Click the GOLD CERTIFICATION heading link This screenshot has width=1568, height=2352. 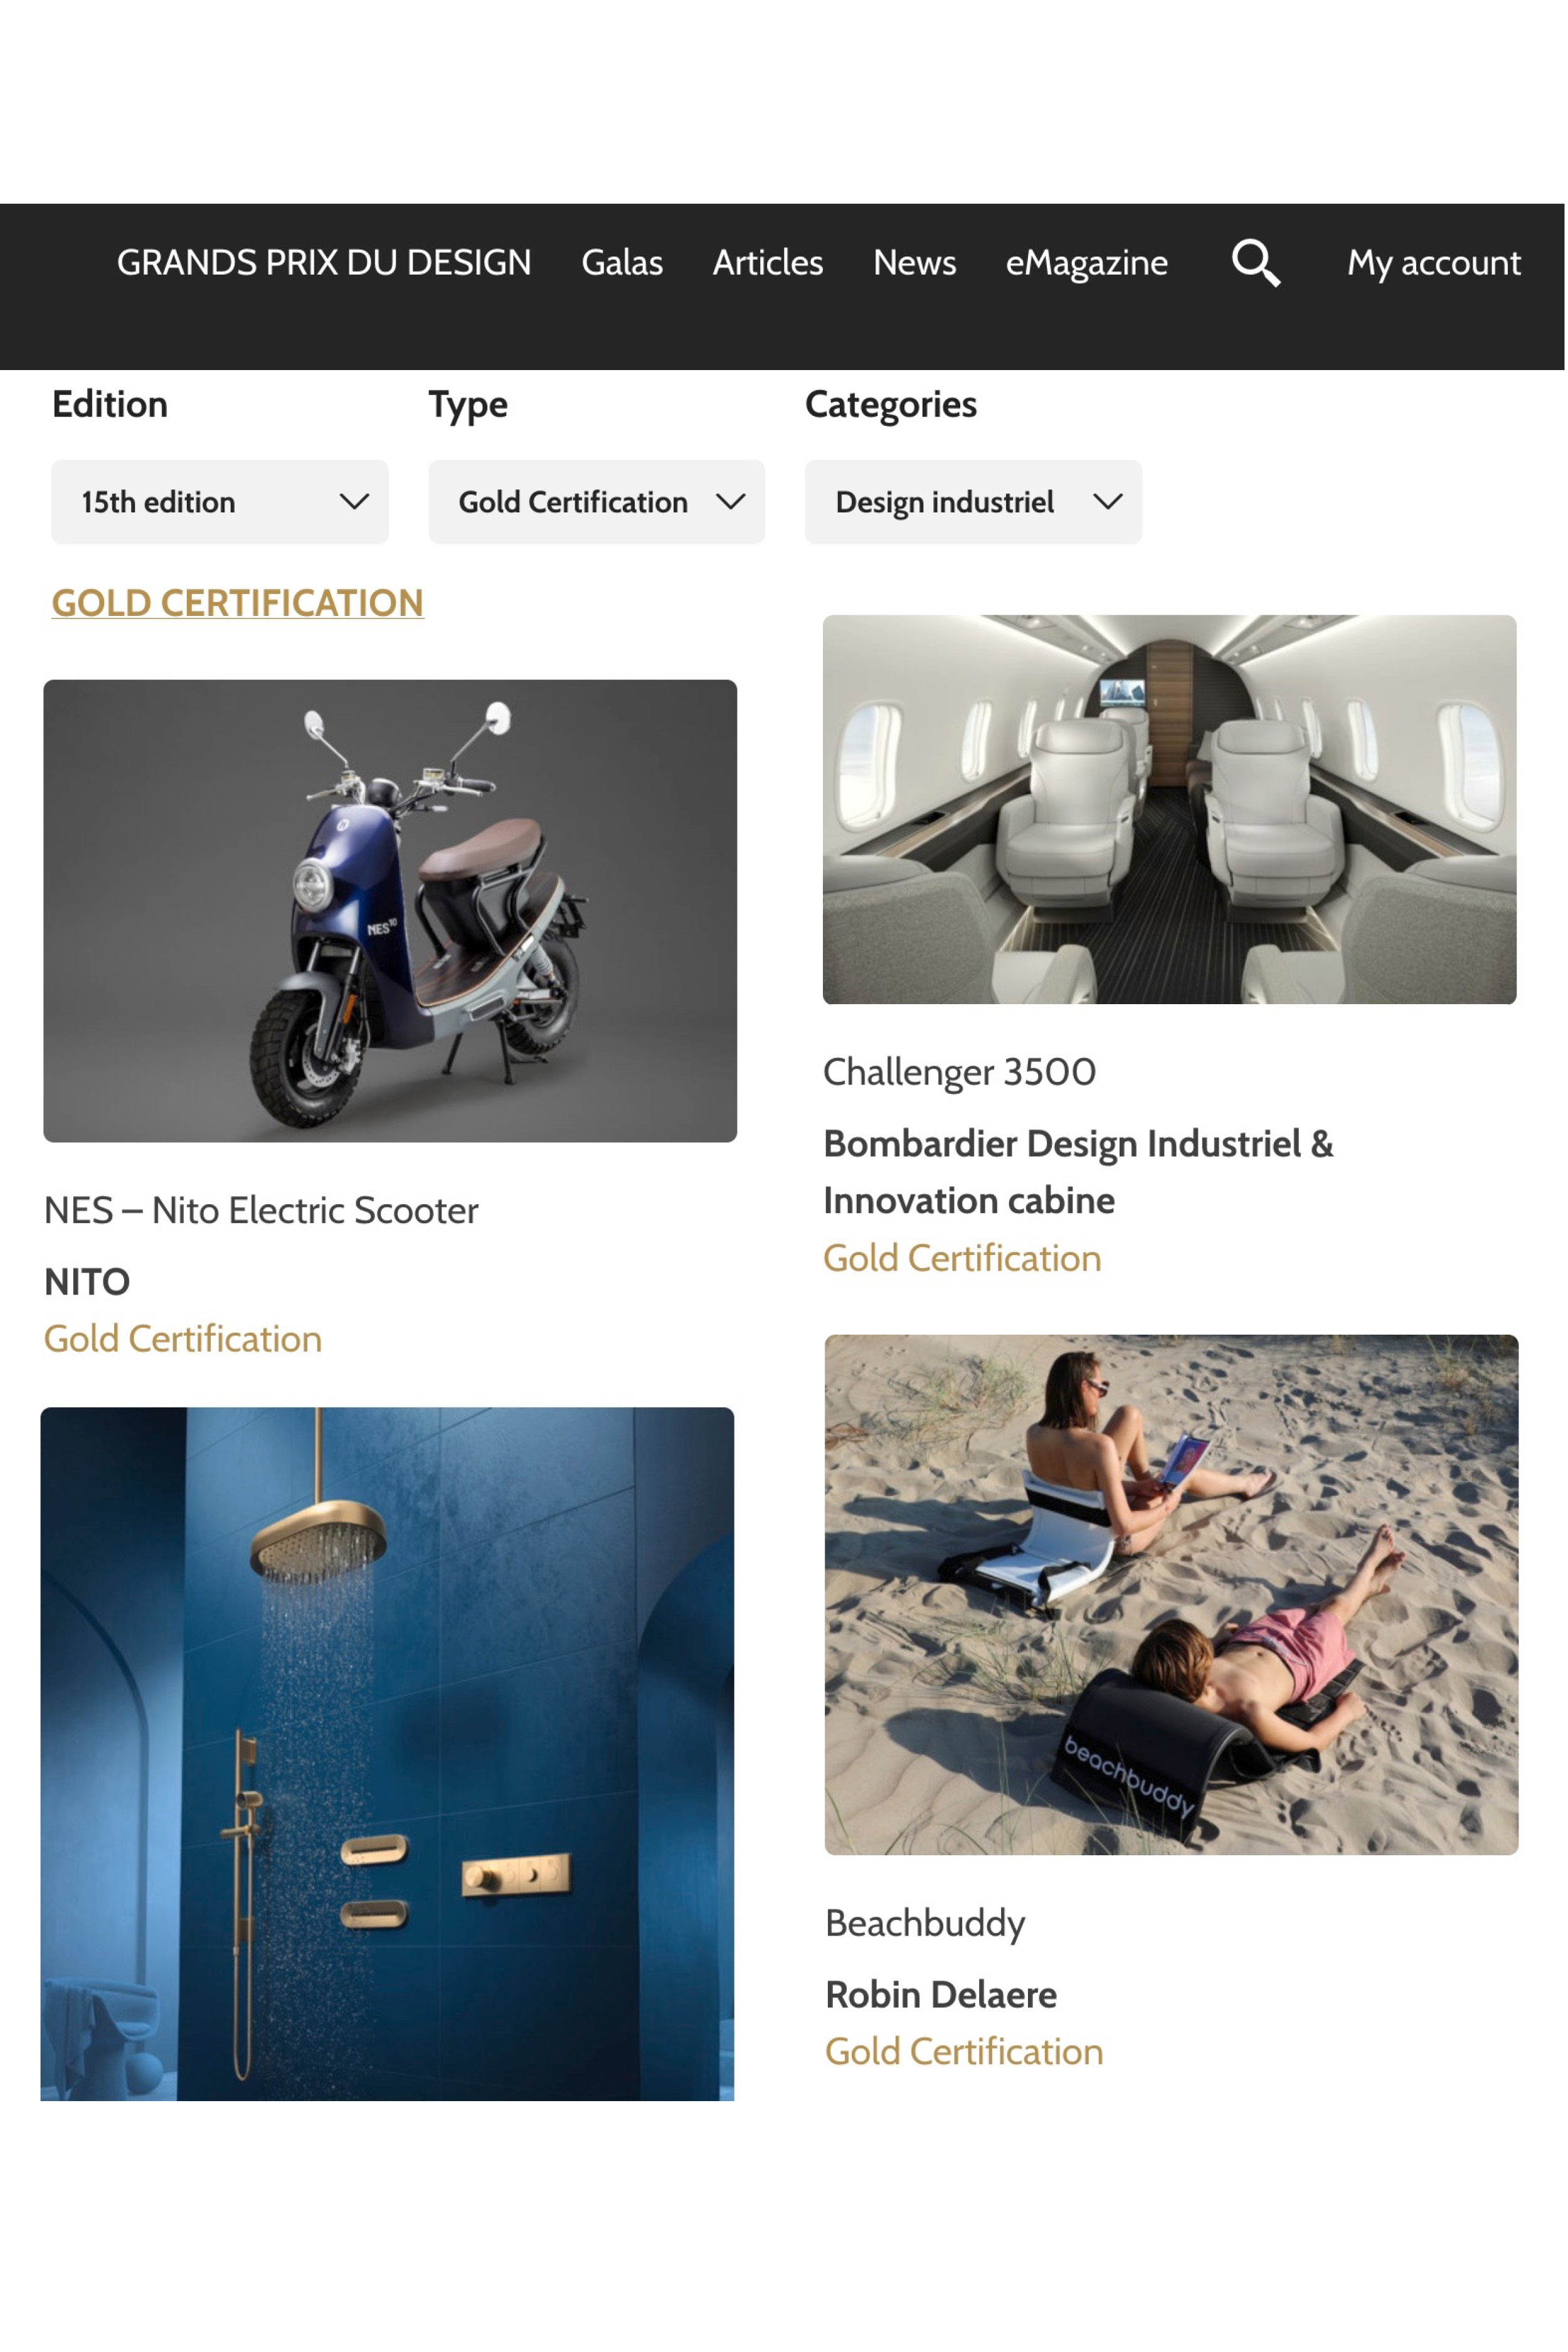pos(238,603)
